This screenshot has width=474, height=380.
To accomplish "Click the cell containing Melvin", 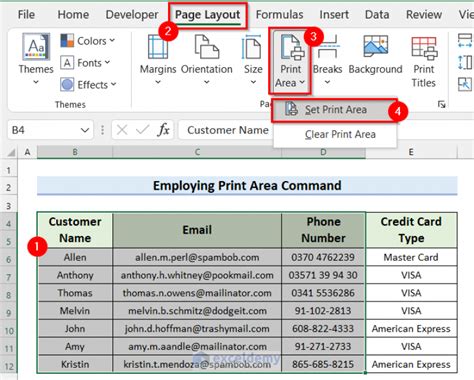I will point(75,311).
